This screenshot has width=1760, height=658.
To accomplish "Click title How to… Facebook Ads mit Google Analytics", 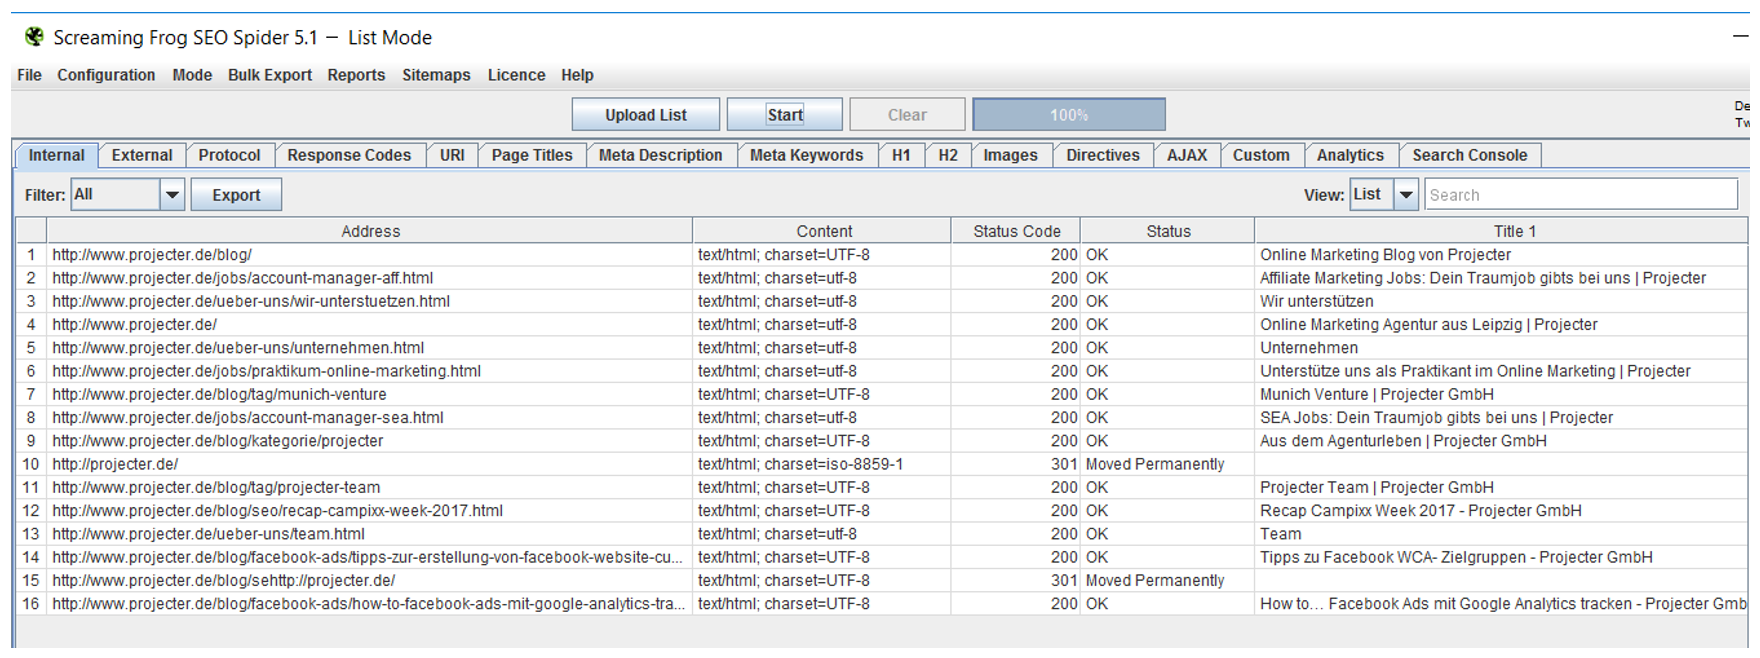I will click(1503, 603).
